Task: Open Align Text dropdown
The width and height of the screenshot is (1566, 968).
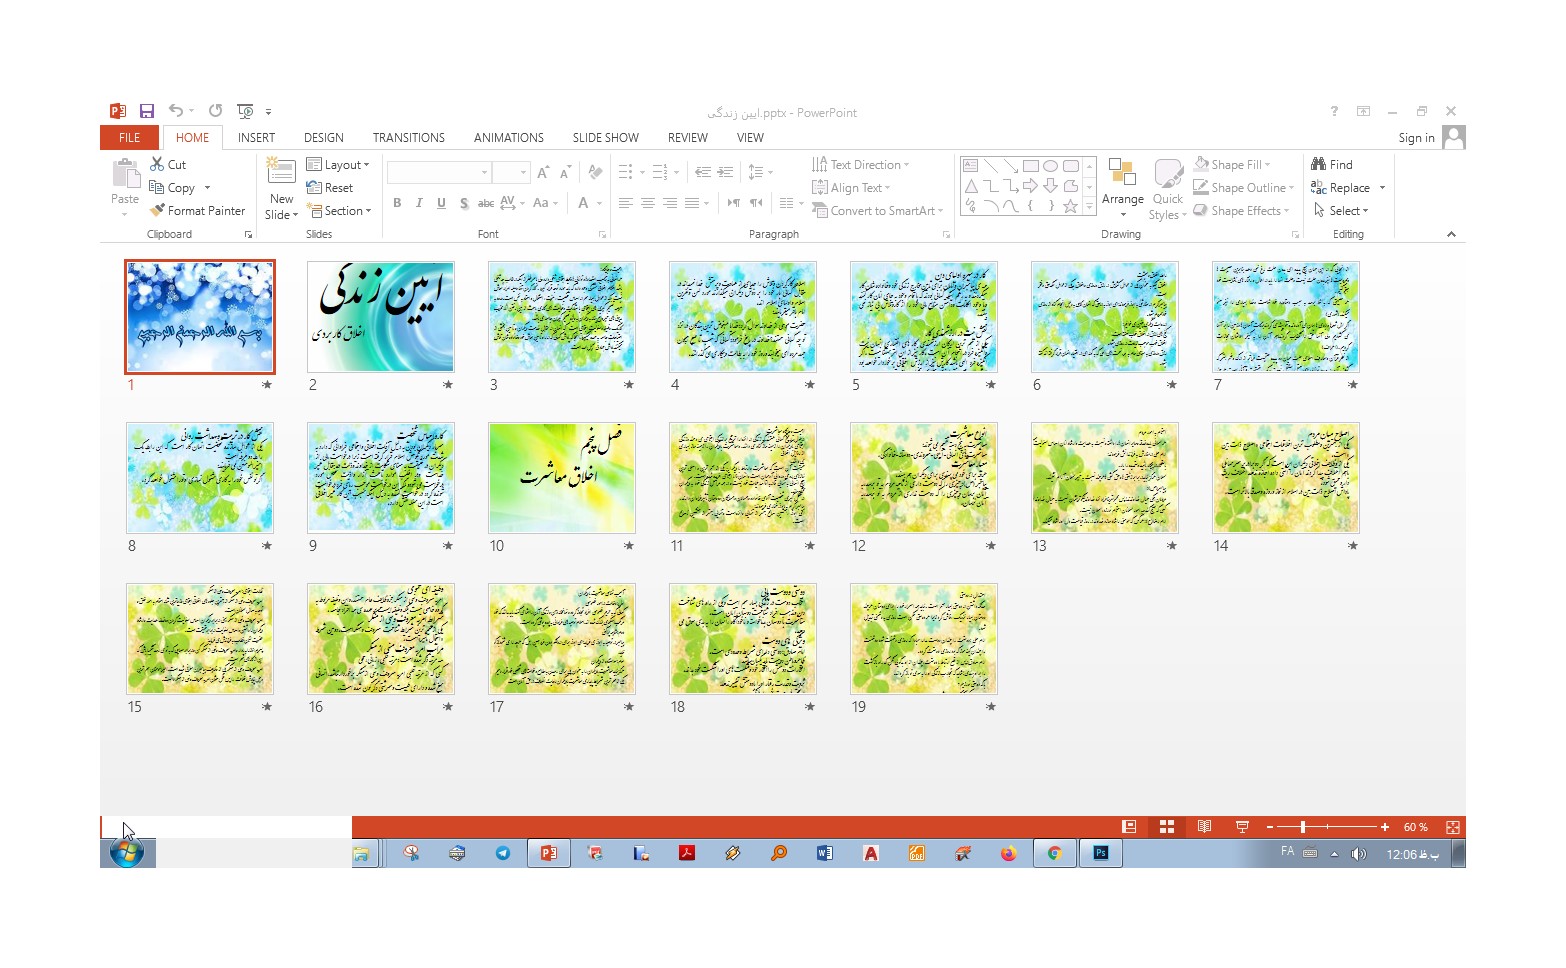Action: [851, 187]
